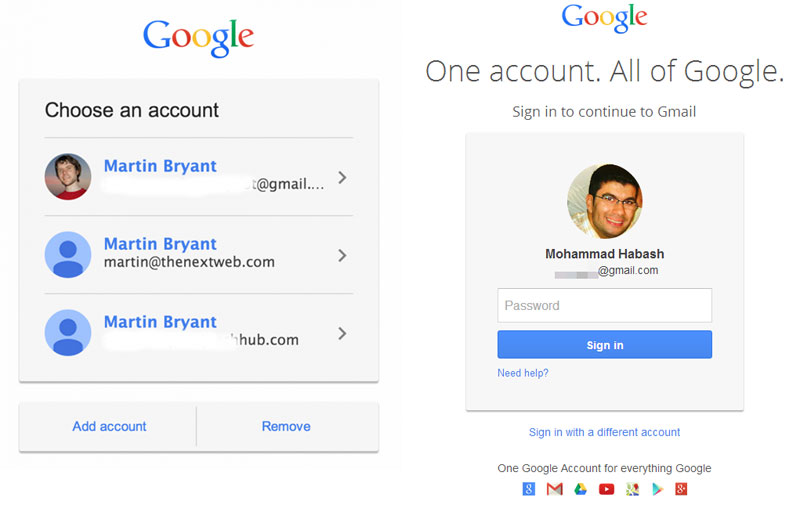
Task: Focus the Password input field
Action: (605, 305)
